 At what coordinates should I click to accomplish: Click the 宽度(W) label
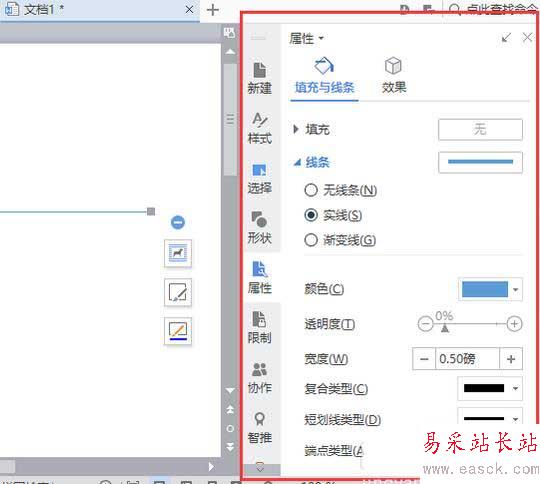(x=326, y=359)
